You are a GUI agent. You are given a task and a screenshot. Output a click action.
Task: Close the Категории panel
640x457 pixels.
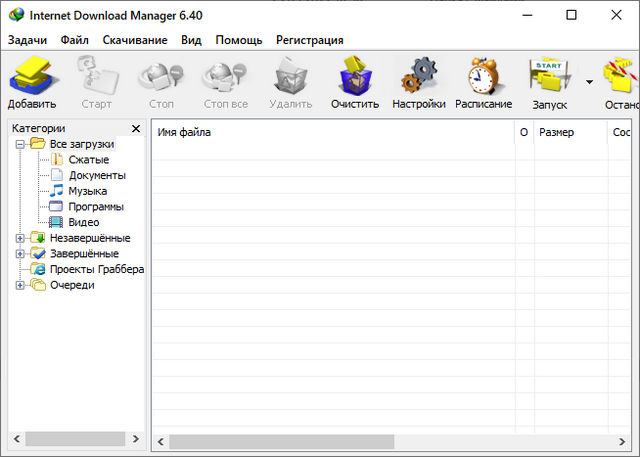[x=136, y=129]
